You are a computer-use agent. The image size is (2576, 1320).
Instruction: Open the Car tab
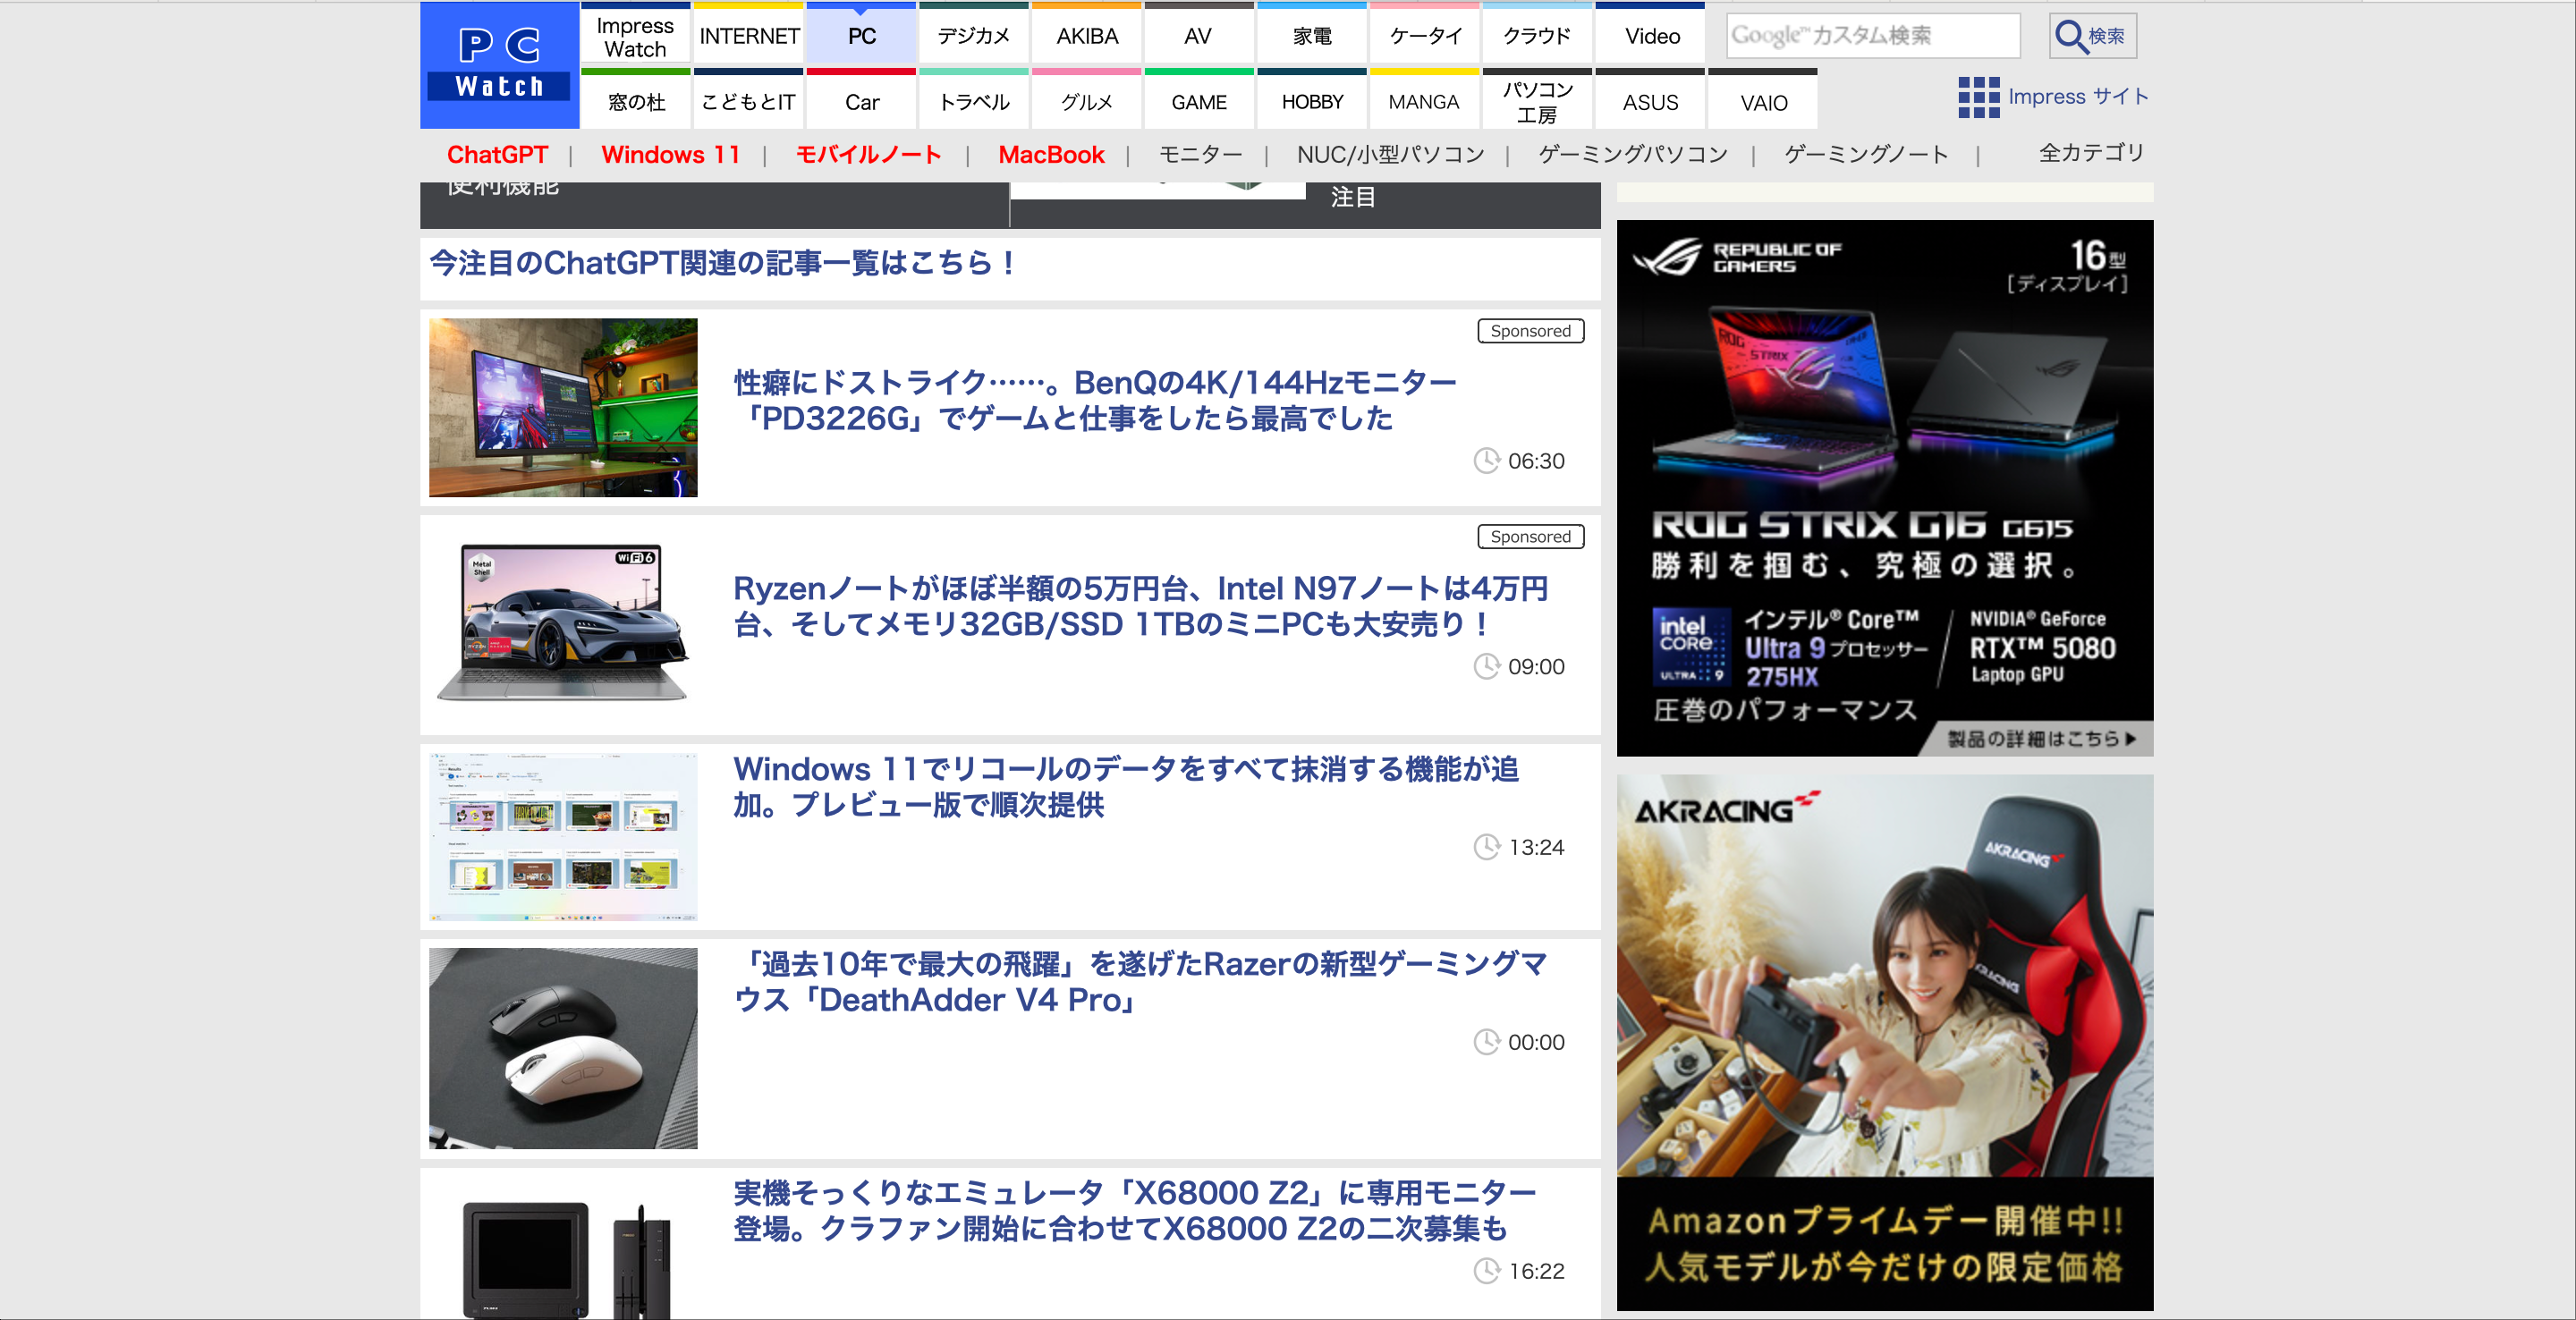[861, 100]
